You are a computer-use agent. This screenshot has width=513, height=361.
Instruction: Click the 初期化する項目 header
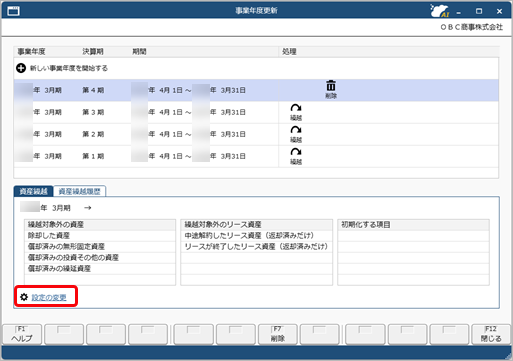pyautogui.click(x=413, y=225)
